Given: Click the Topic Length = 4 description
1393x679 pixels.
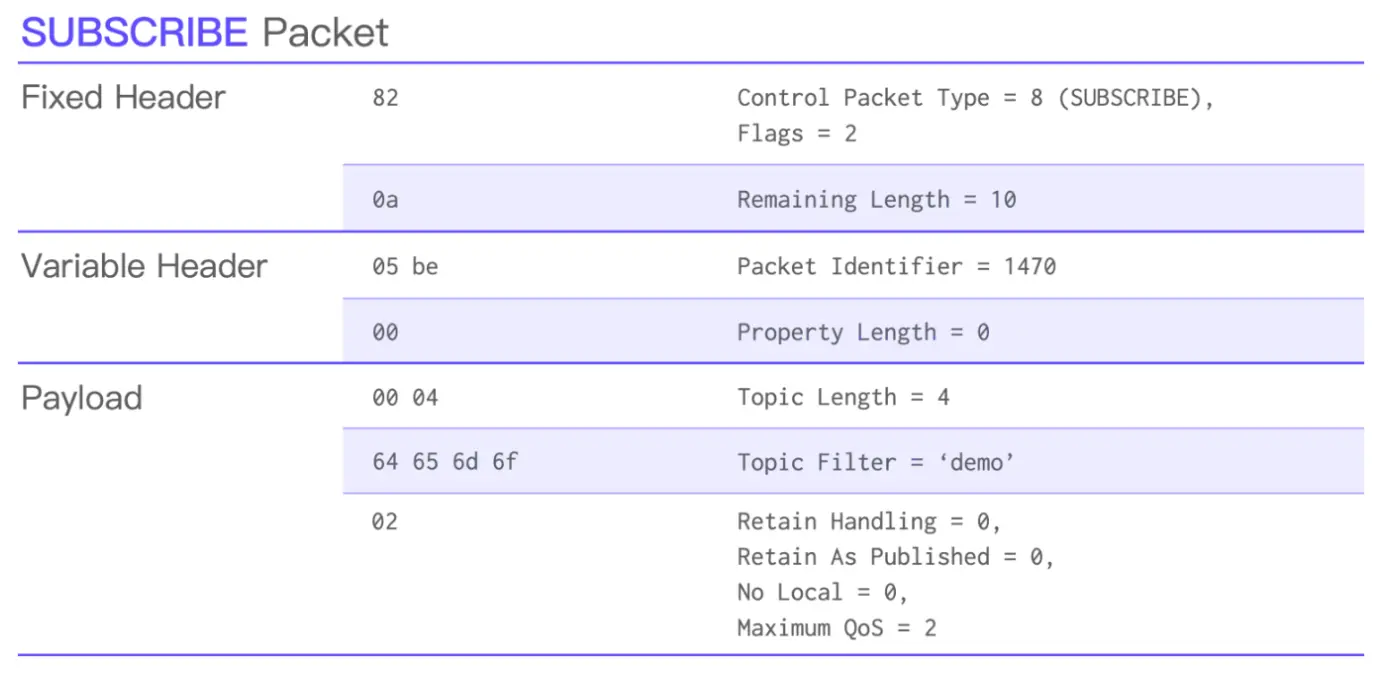Looking at the screenshot, I should click(x=843, y=397).
